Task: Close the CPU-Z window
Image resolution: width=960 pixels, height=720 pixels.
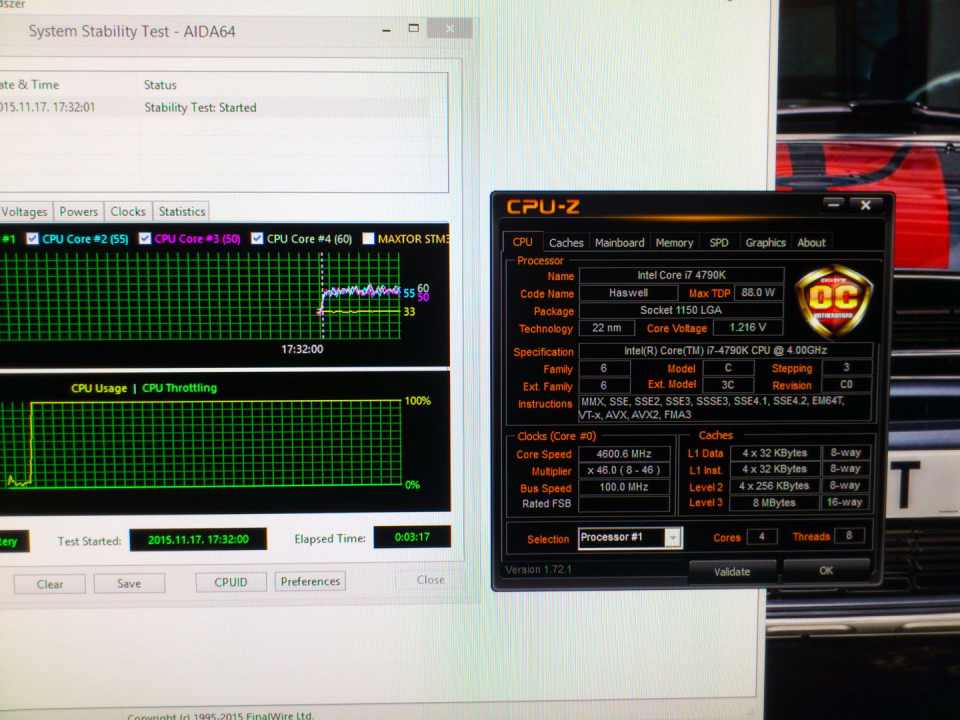Action: pos(866,205)
